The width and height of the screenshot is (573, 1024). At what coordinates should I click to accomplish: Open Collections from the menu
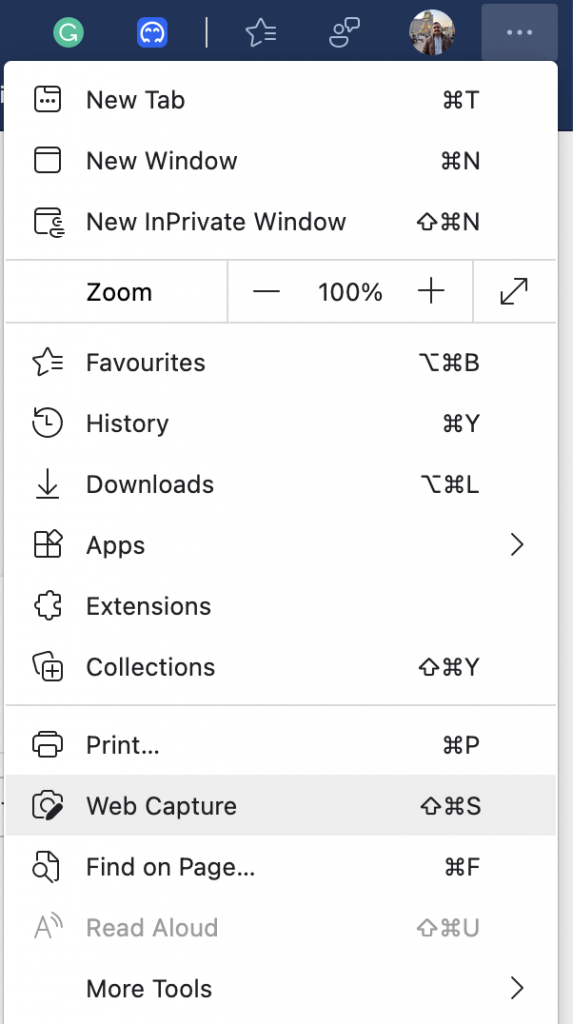(x=281, y=667)
